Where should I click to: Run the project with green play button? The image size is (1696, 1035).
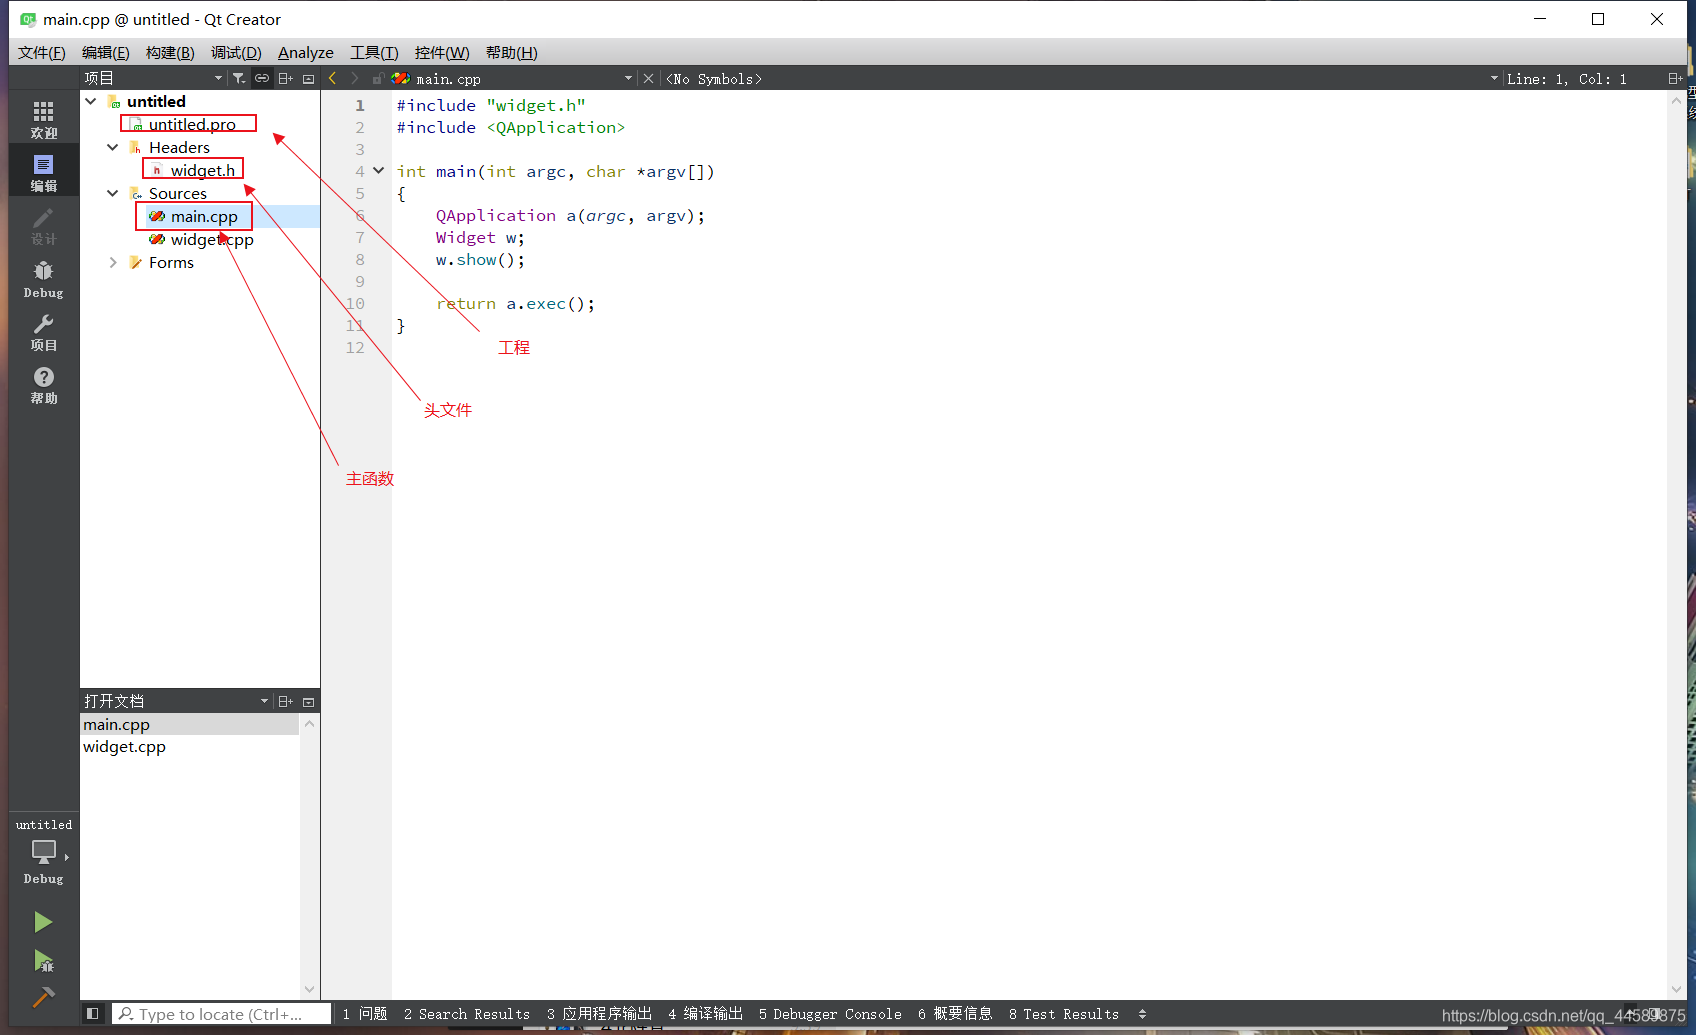(43, 921)
